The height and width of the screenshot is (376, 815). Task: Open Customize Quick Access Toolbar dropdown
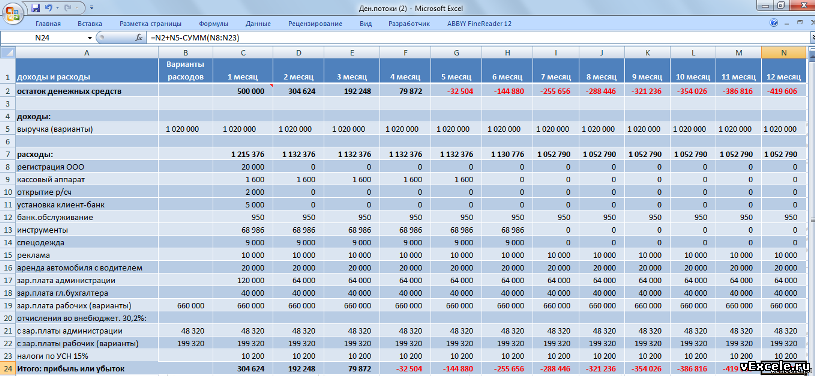pos(91,8)
